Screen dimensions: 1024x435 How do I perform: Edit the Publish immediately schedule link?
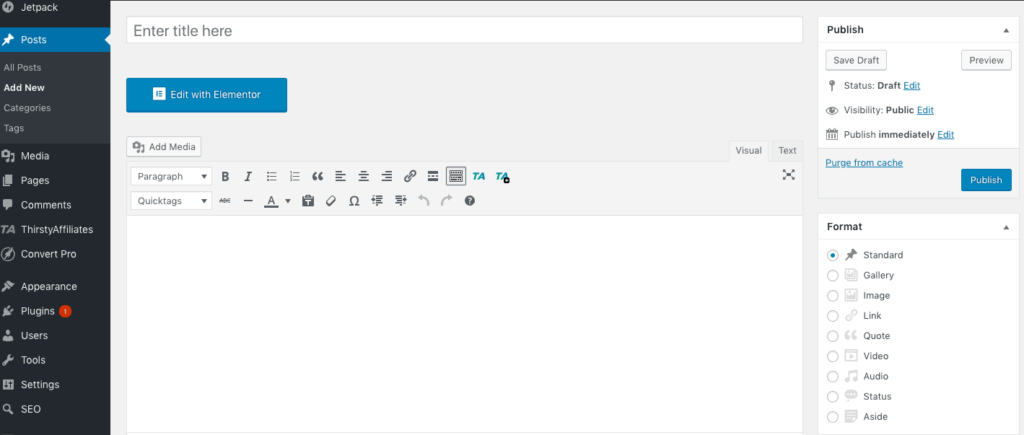pyautogui.click(x=946, y=135)
